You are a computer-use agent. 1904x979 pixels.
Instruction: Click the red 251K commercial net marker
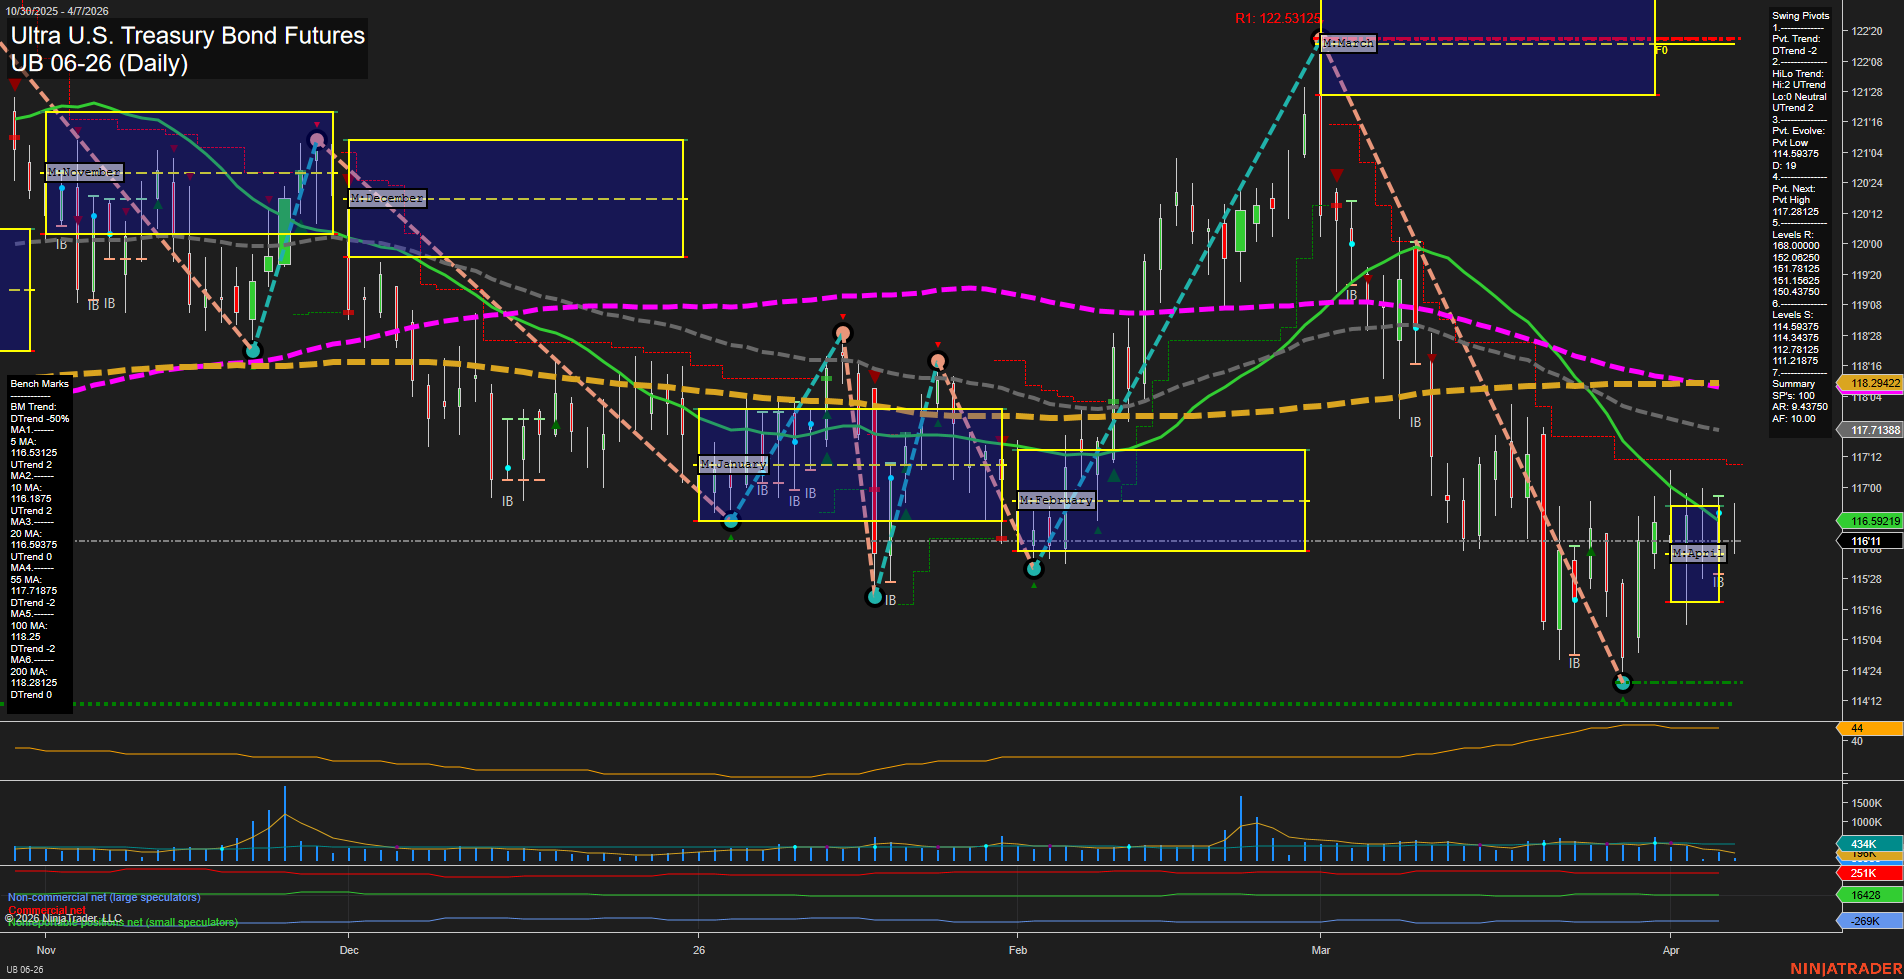point(1866,873)
